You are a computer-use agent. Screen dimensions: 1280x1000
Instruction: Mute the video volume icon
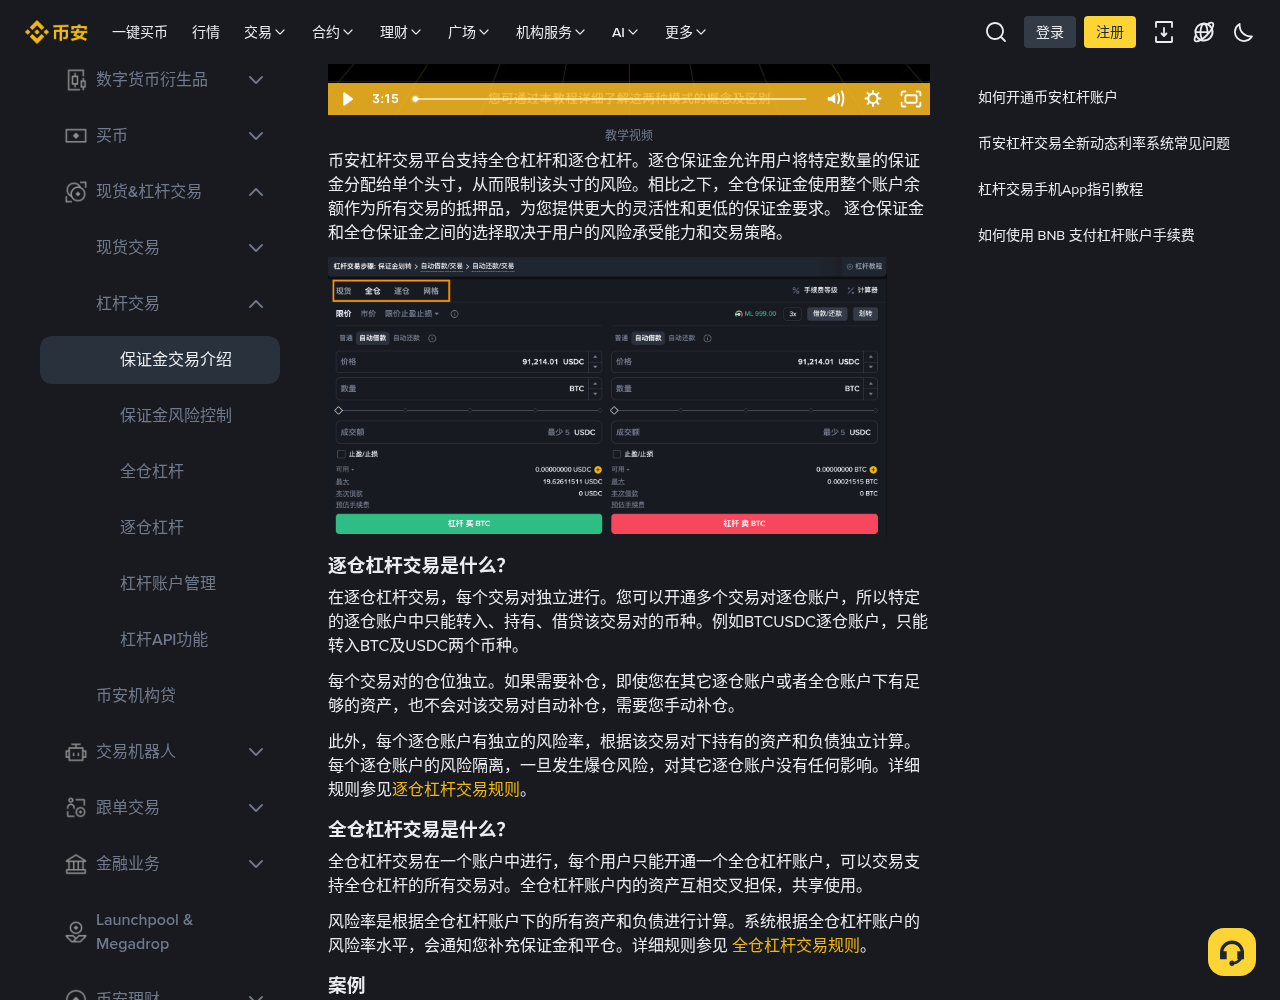836,99
